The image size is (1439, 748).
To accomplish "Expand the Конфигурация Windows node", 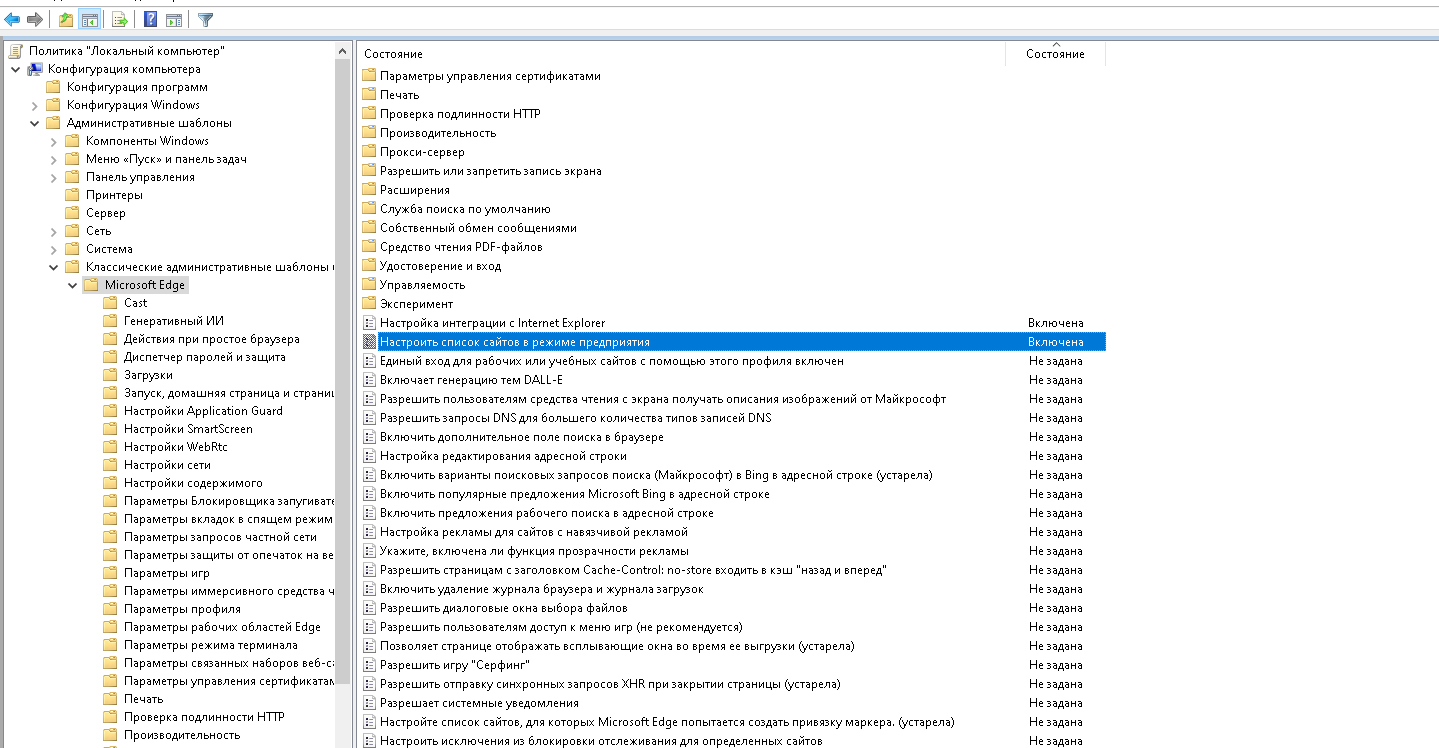I will tap(35, 105).
